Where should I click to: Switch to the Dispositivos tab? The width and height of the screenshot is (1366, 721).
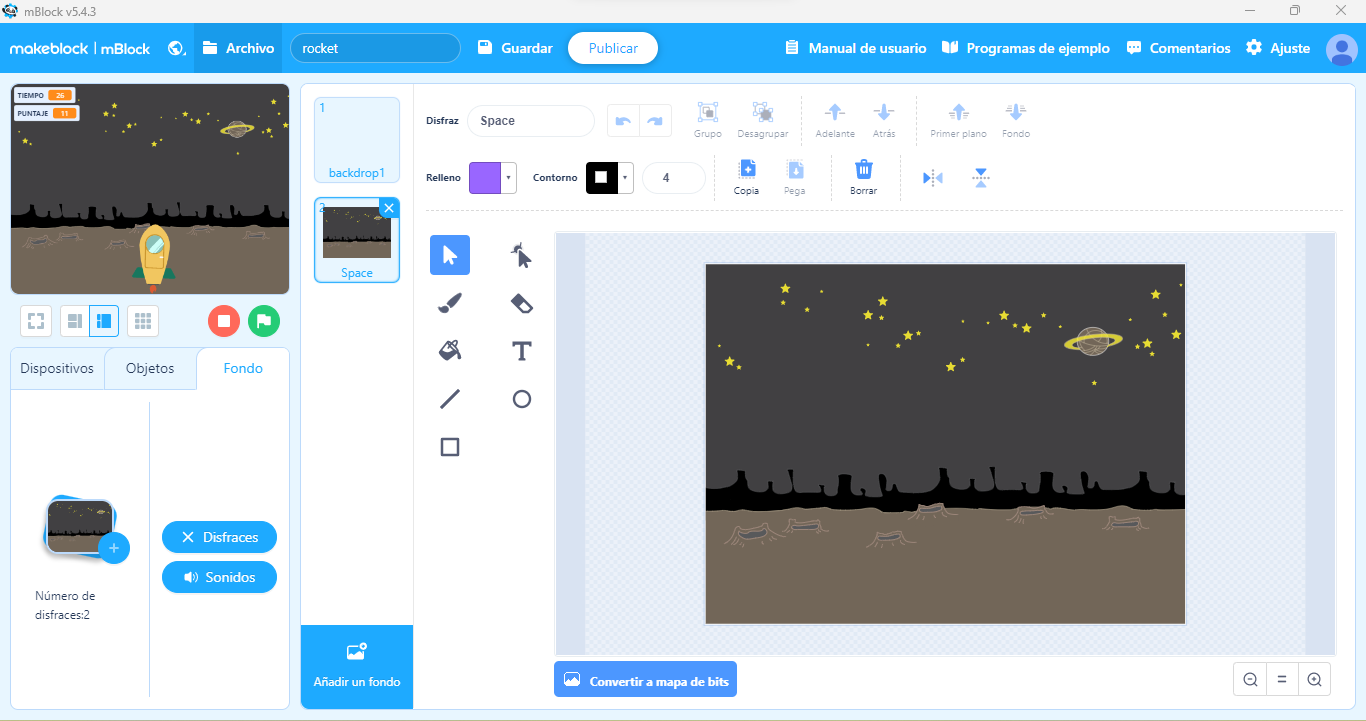pos(57,369)
